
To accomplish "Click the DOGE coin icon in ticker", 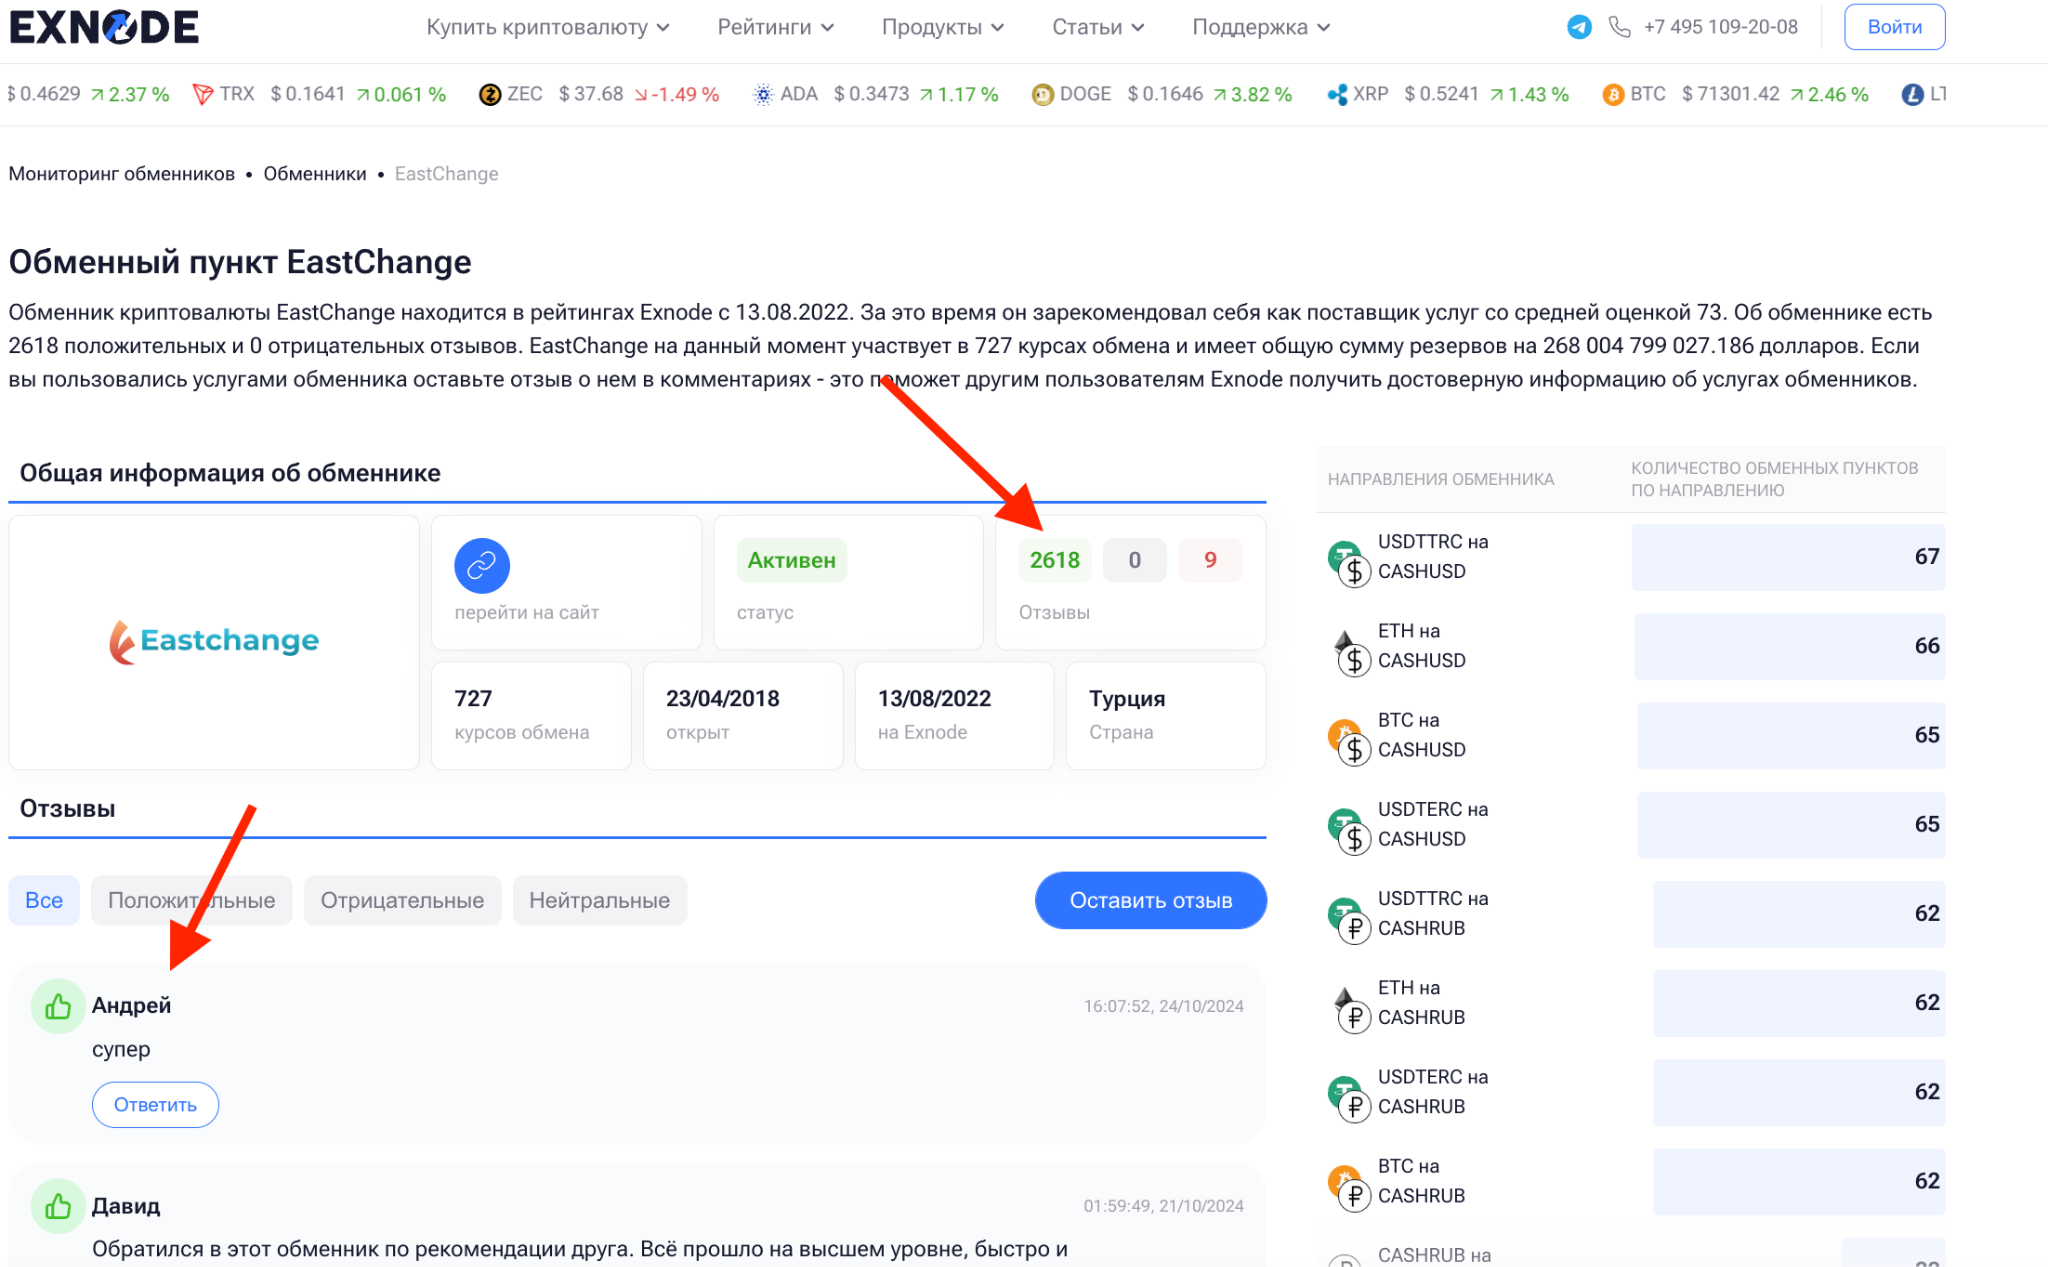I will (x=1042, y=94).
